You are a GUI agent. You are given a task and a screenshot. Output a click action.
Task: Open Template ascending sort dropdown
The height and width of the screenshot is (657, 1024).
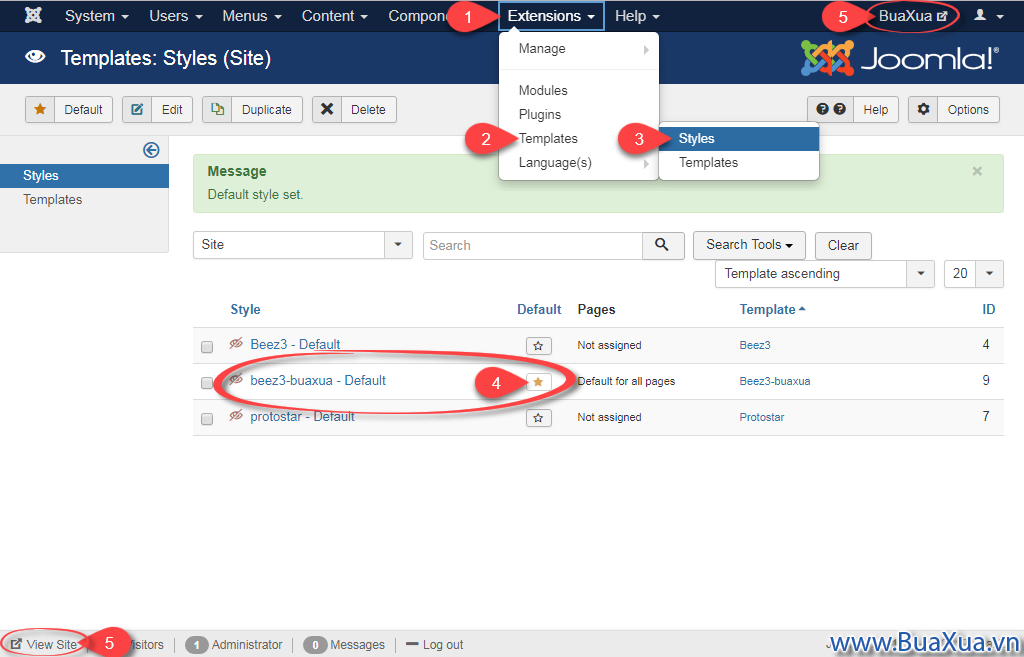[825, 274]
